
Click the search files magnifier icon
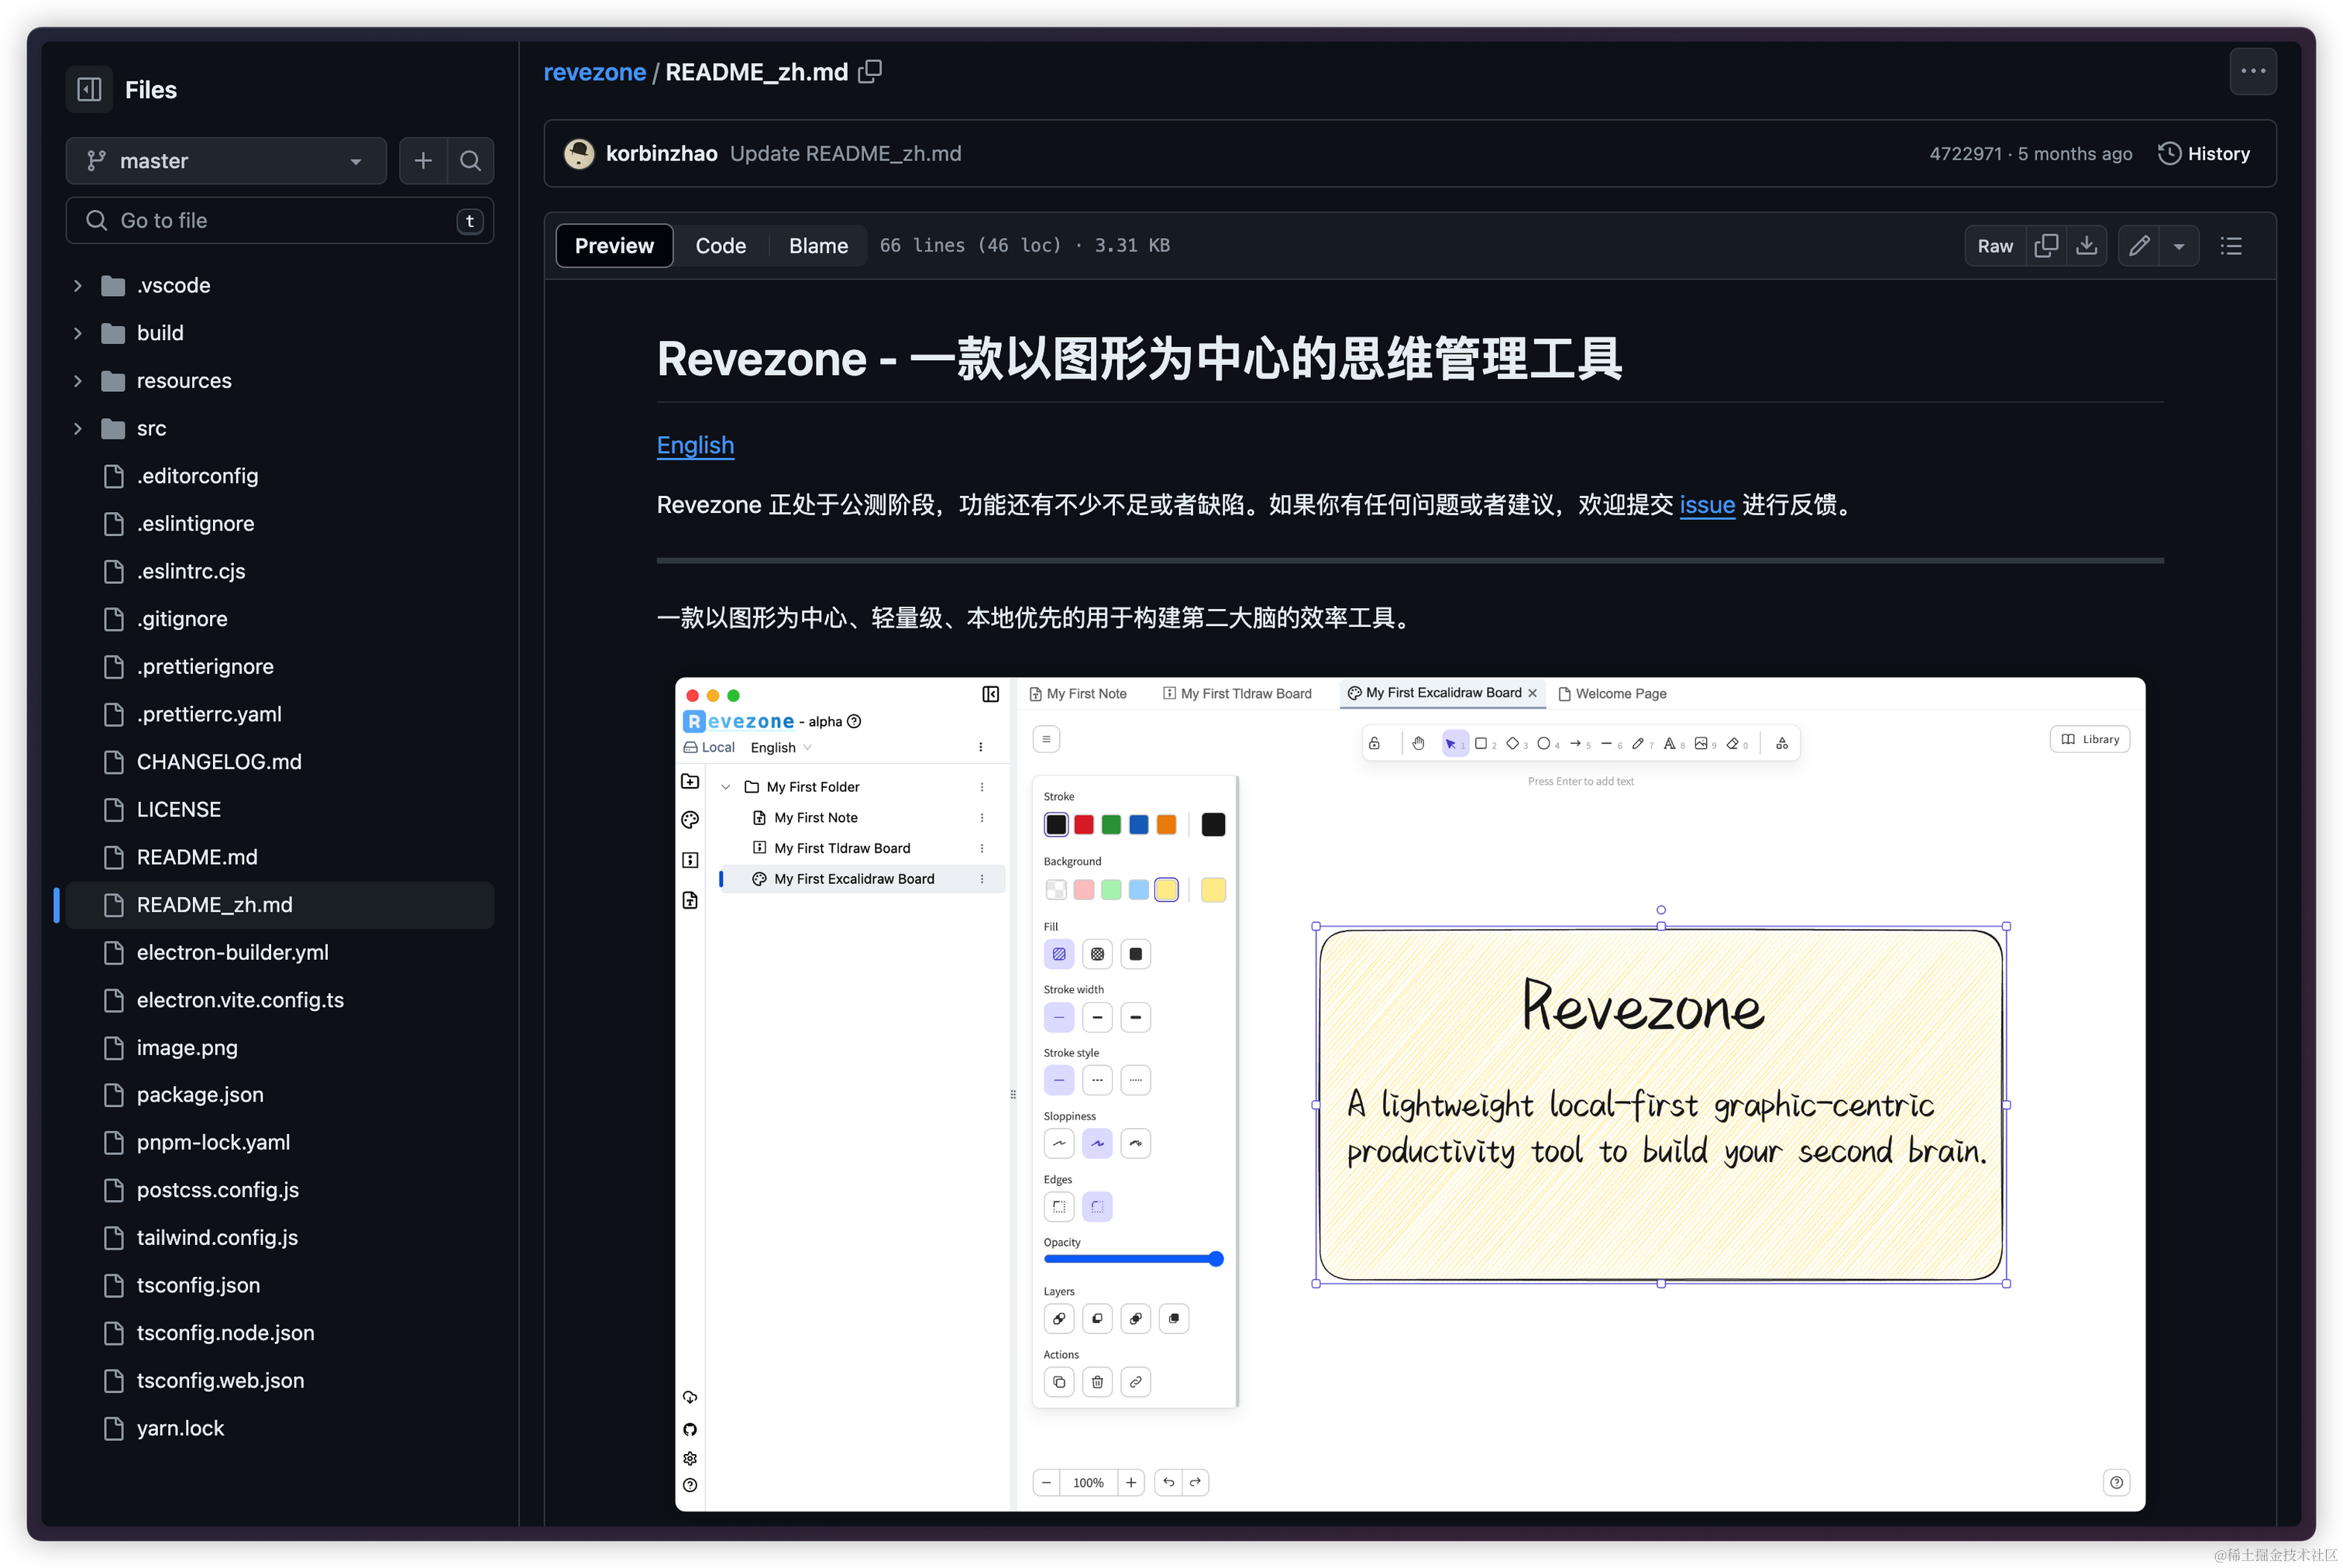[x=470, y=161]
